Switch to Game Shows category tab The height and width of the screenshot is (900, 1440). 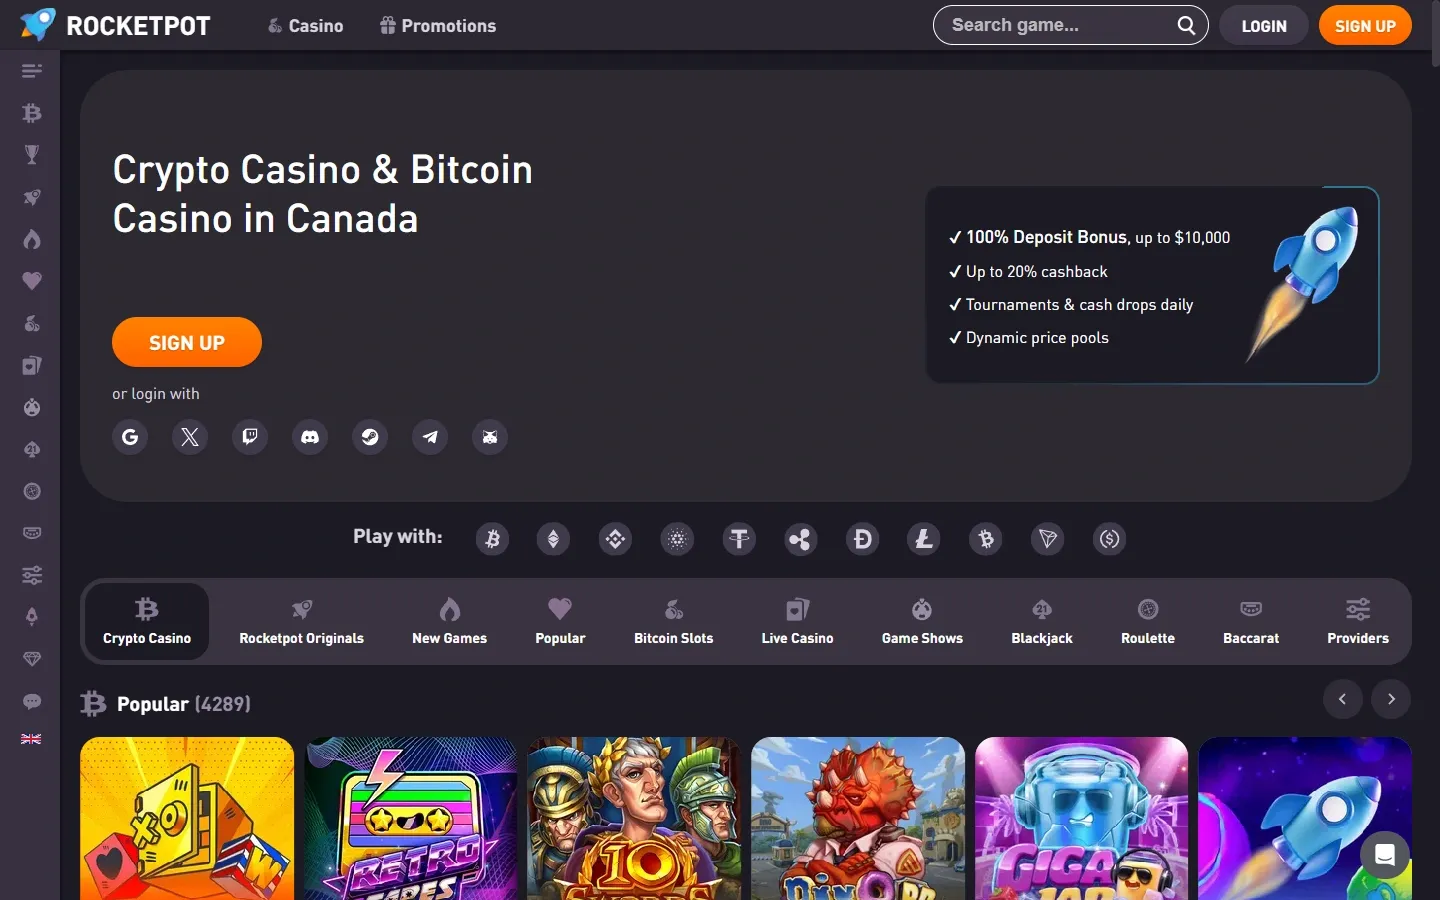tap(922, 621)
